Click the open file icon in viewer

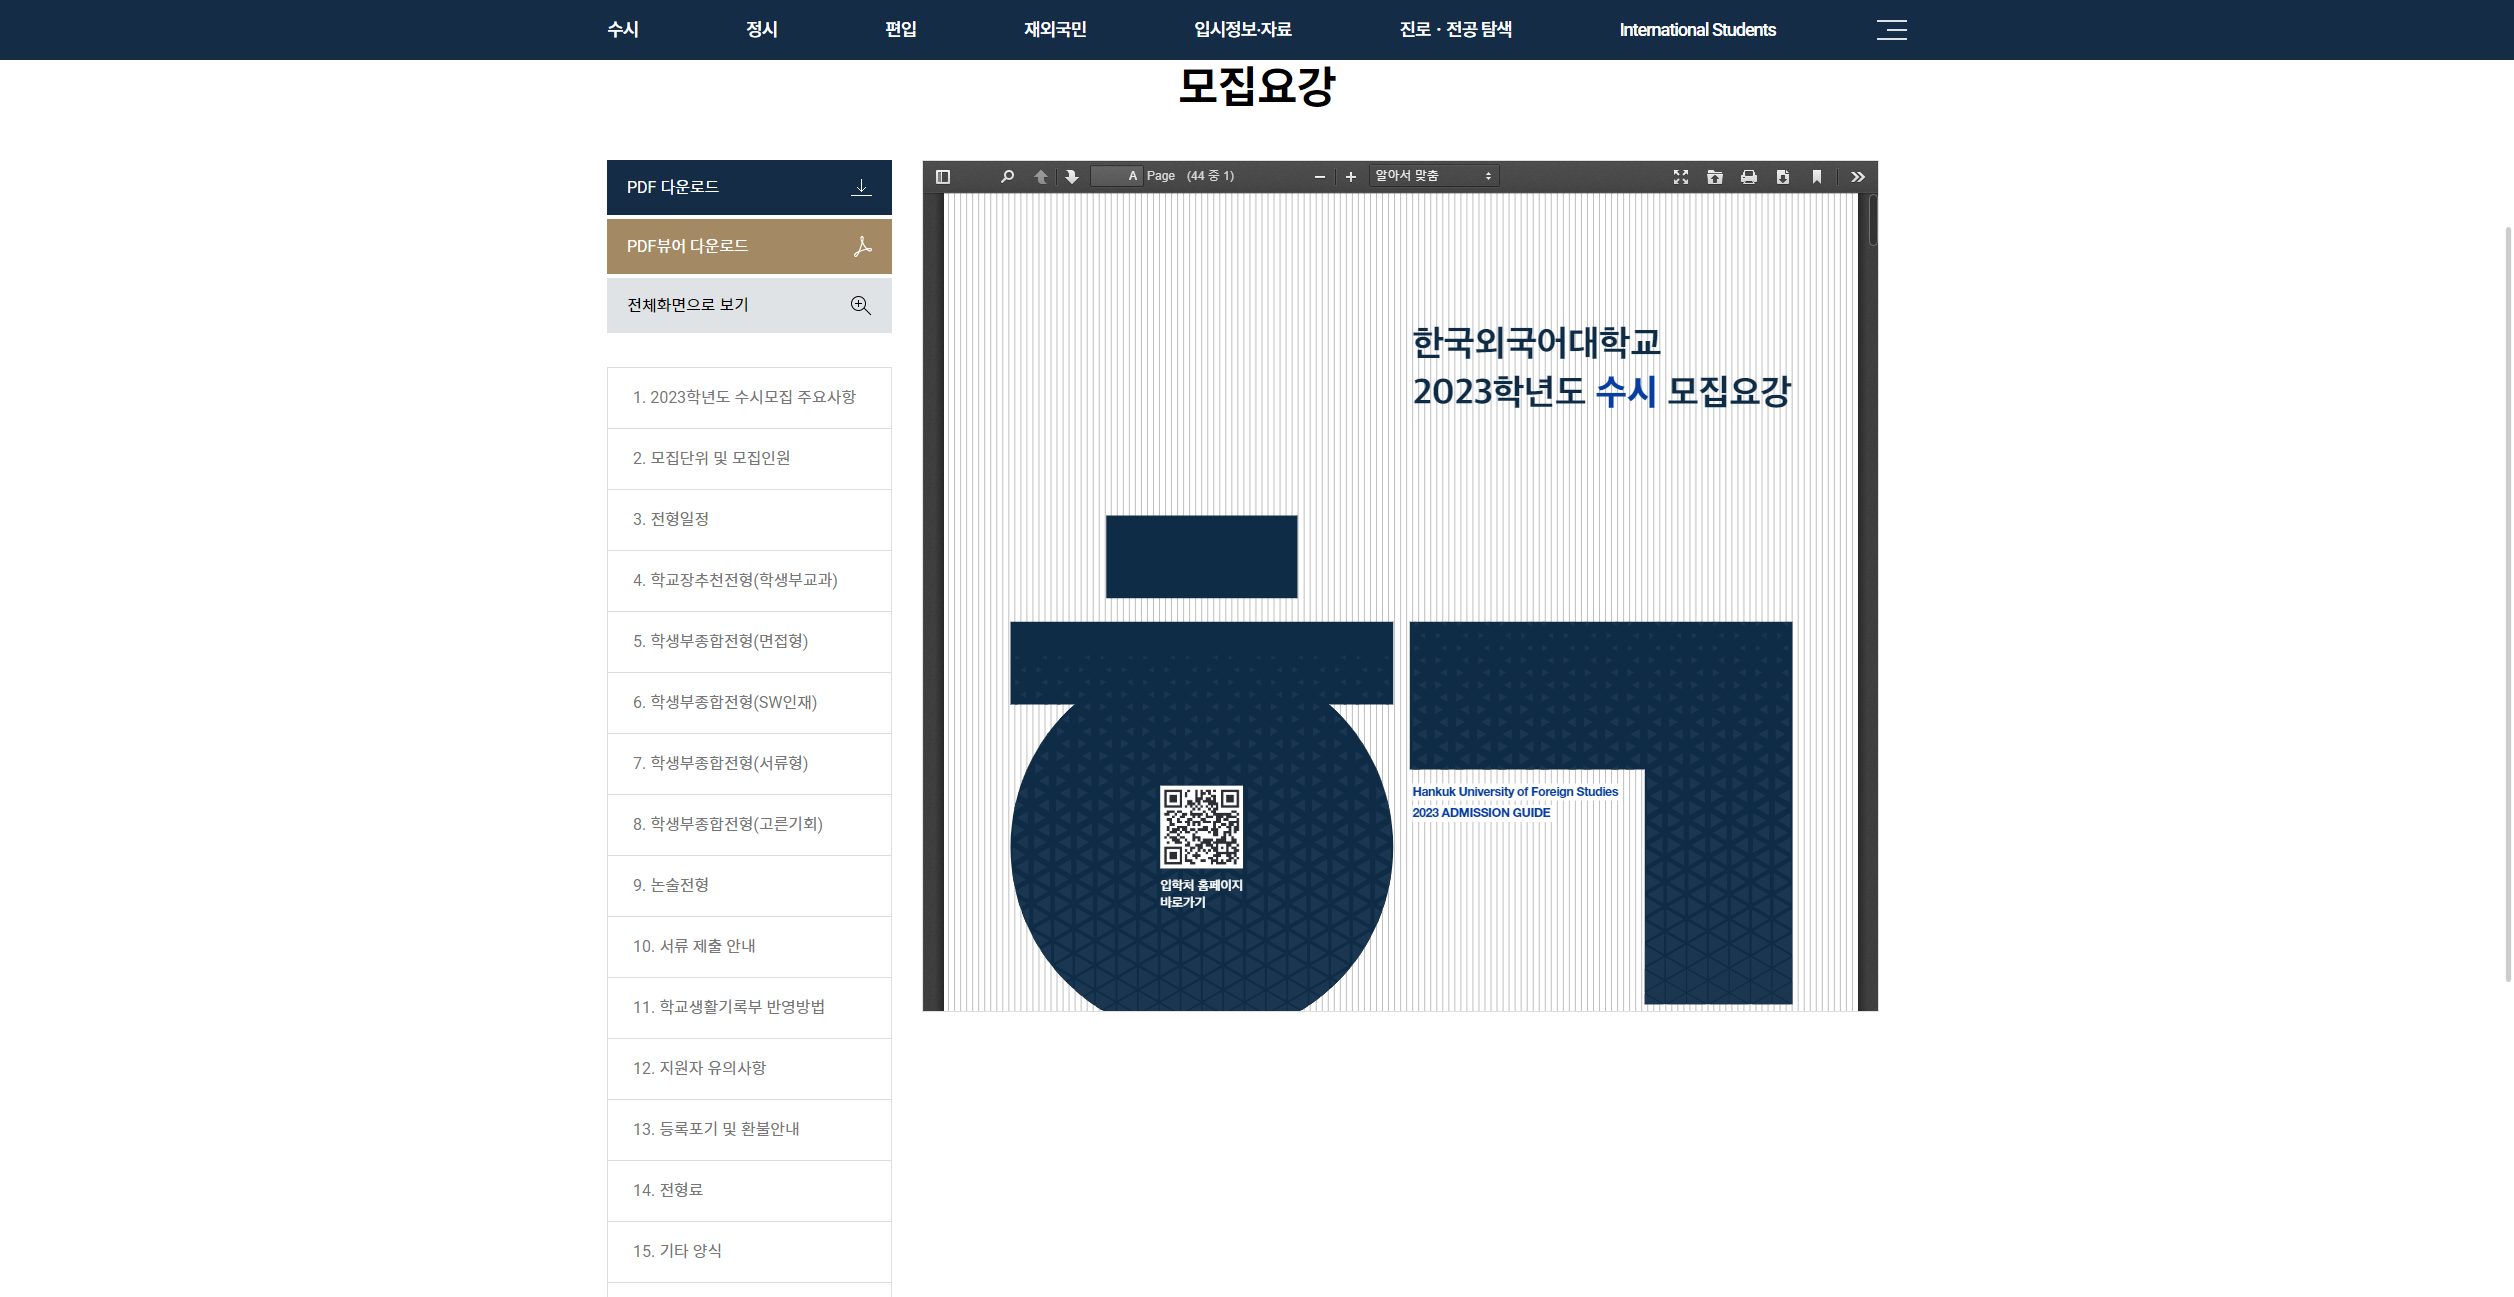point(1715,177)
